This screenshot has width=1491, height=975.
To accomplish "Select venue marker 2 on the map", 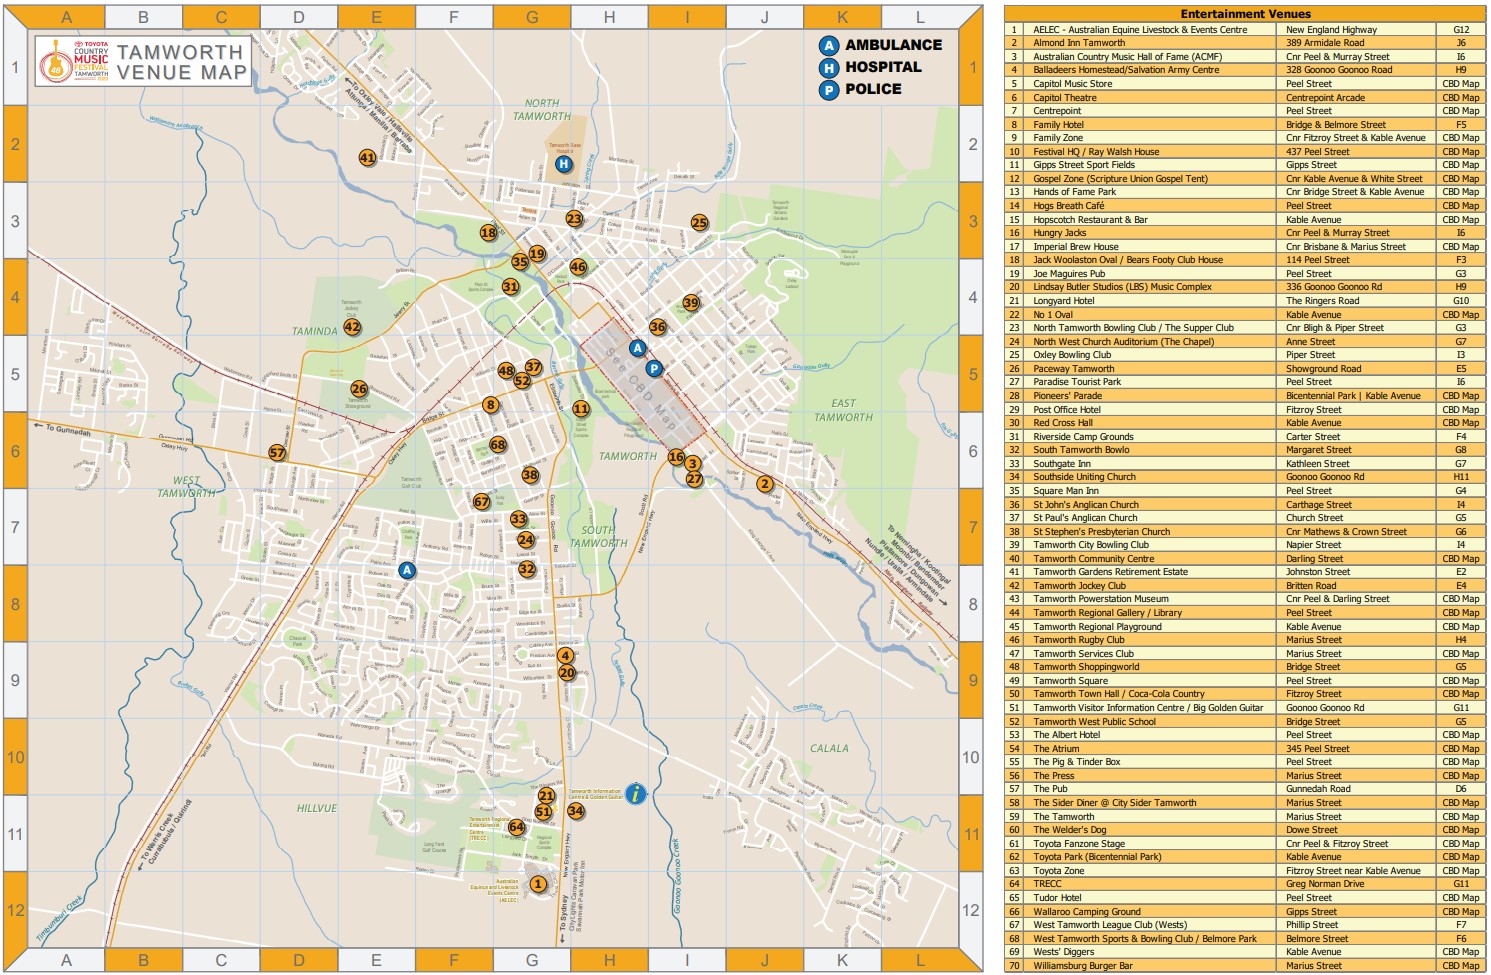I will pyautogui.click(x=765, y=484).
